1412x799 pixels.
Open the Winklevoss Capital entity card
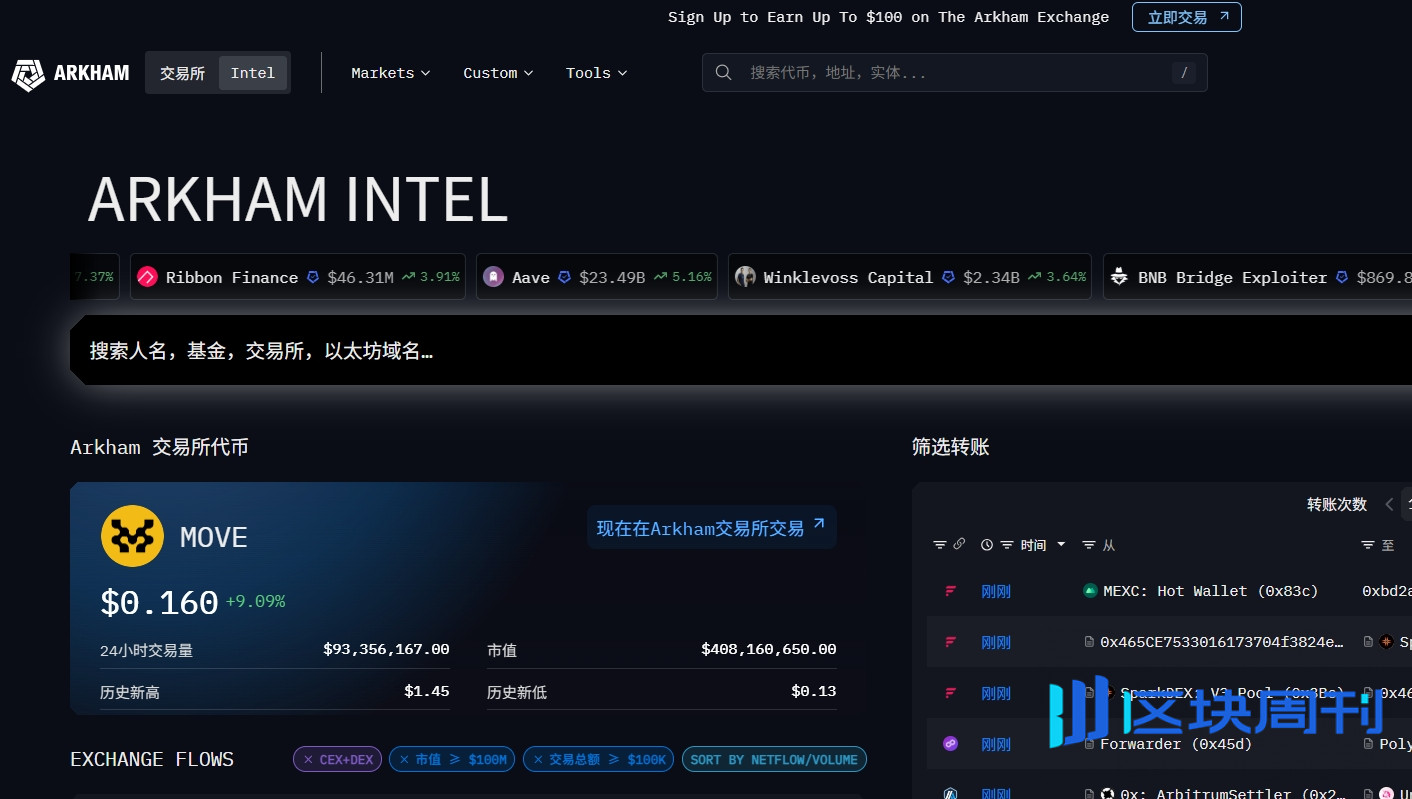tap(910, 277)
